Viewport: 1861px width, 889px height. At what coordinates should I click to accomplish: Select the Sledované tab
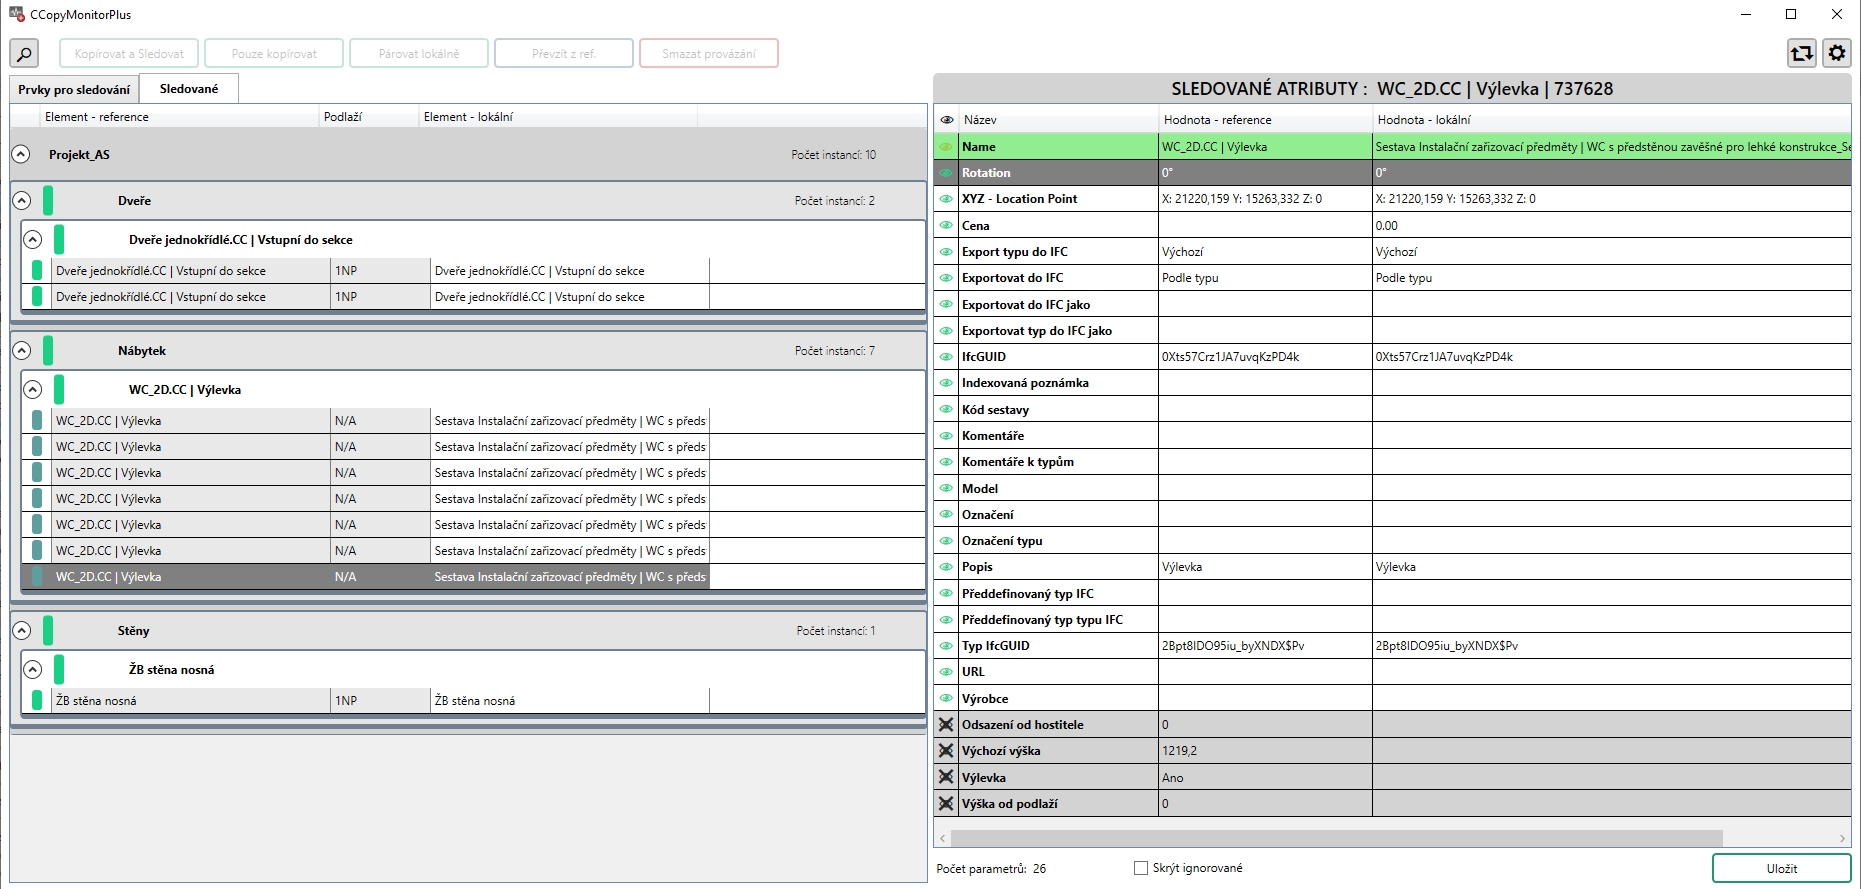coord(189,88)
